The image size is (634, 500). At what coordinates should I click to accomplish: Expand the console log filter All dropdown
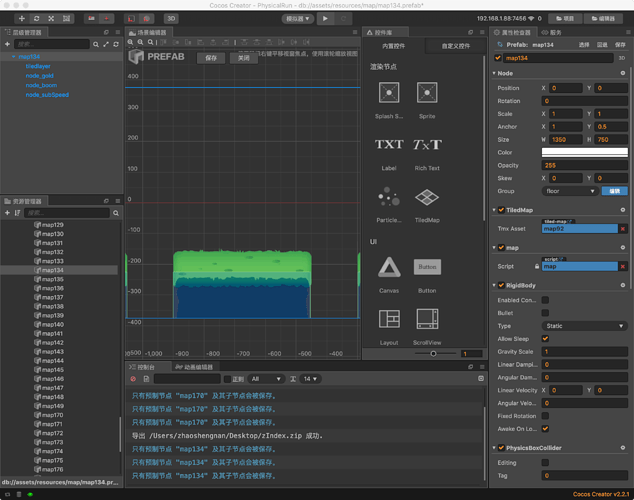point(267,379)
